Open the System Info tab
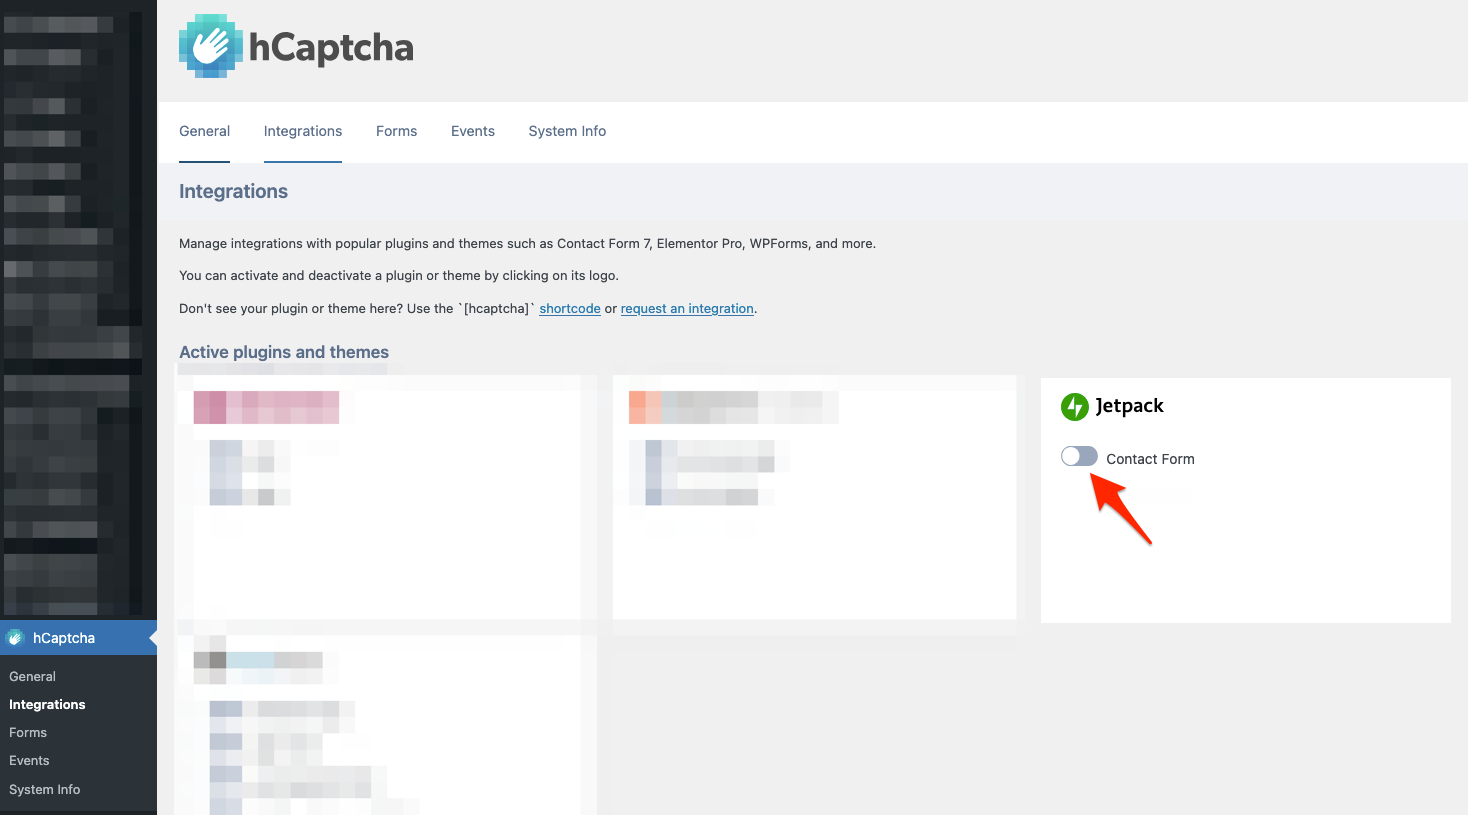This screenshot has width=1468, height=815. coord(567,131)
